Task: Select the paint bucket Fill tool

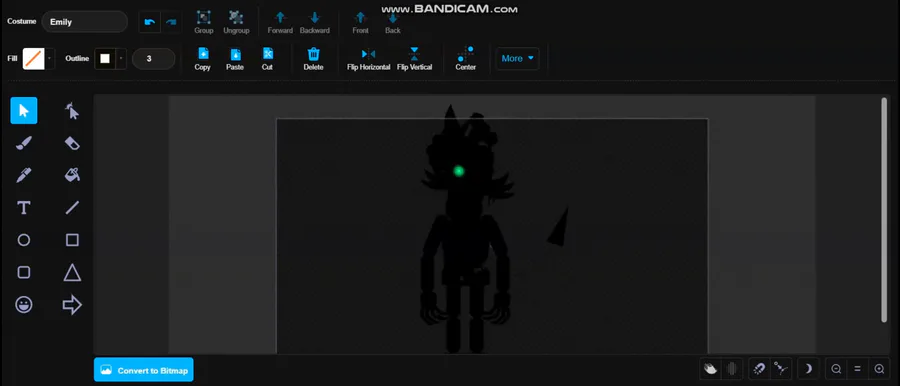Action: point(72,175)
